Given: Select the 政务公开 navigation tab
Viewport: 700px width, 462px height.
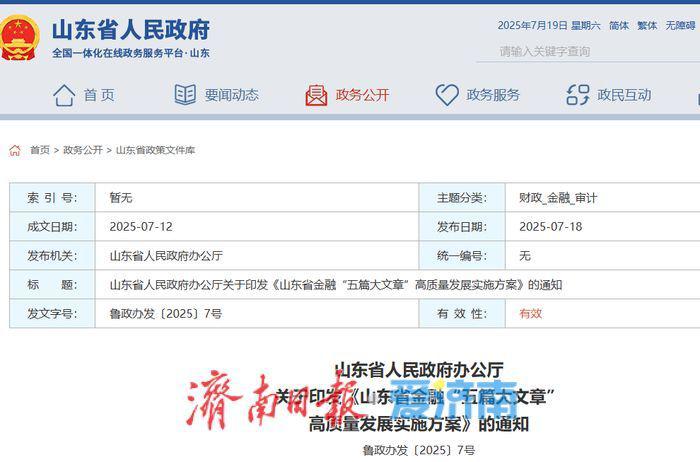Looking at the screenshot, I should tap(362, 95).
